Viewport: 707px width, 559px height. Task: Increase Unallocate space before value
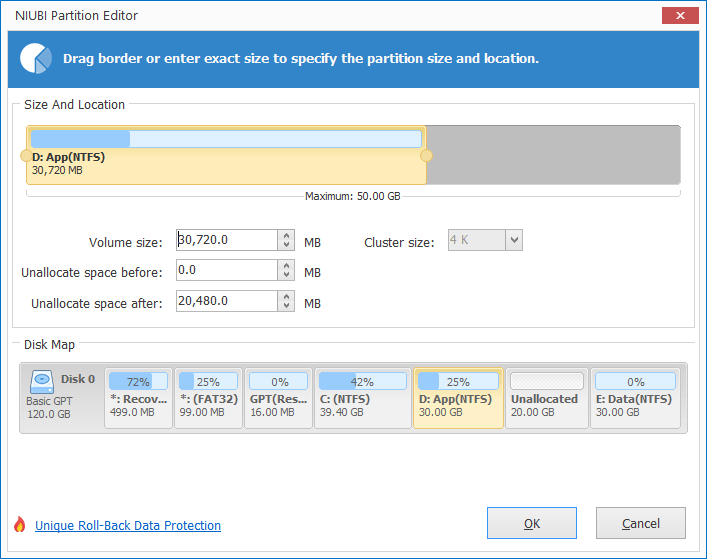coord(286,265)
